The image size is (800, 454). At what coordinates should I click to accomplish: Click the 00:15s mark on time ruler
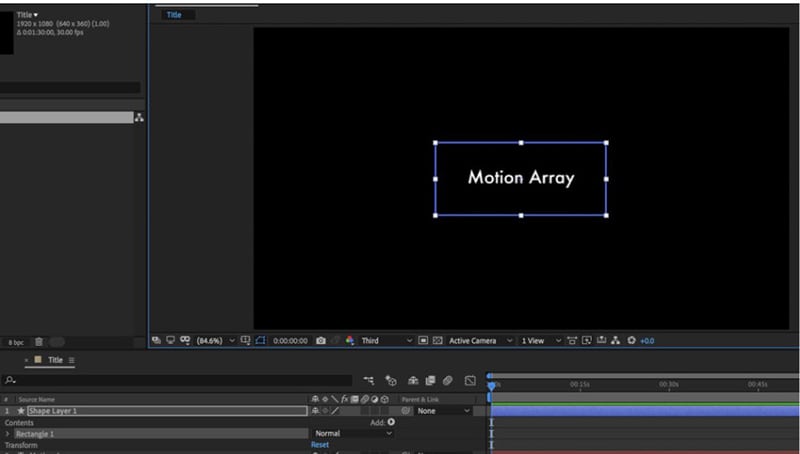click(x=580, y=384)
